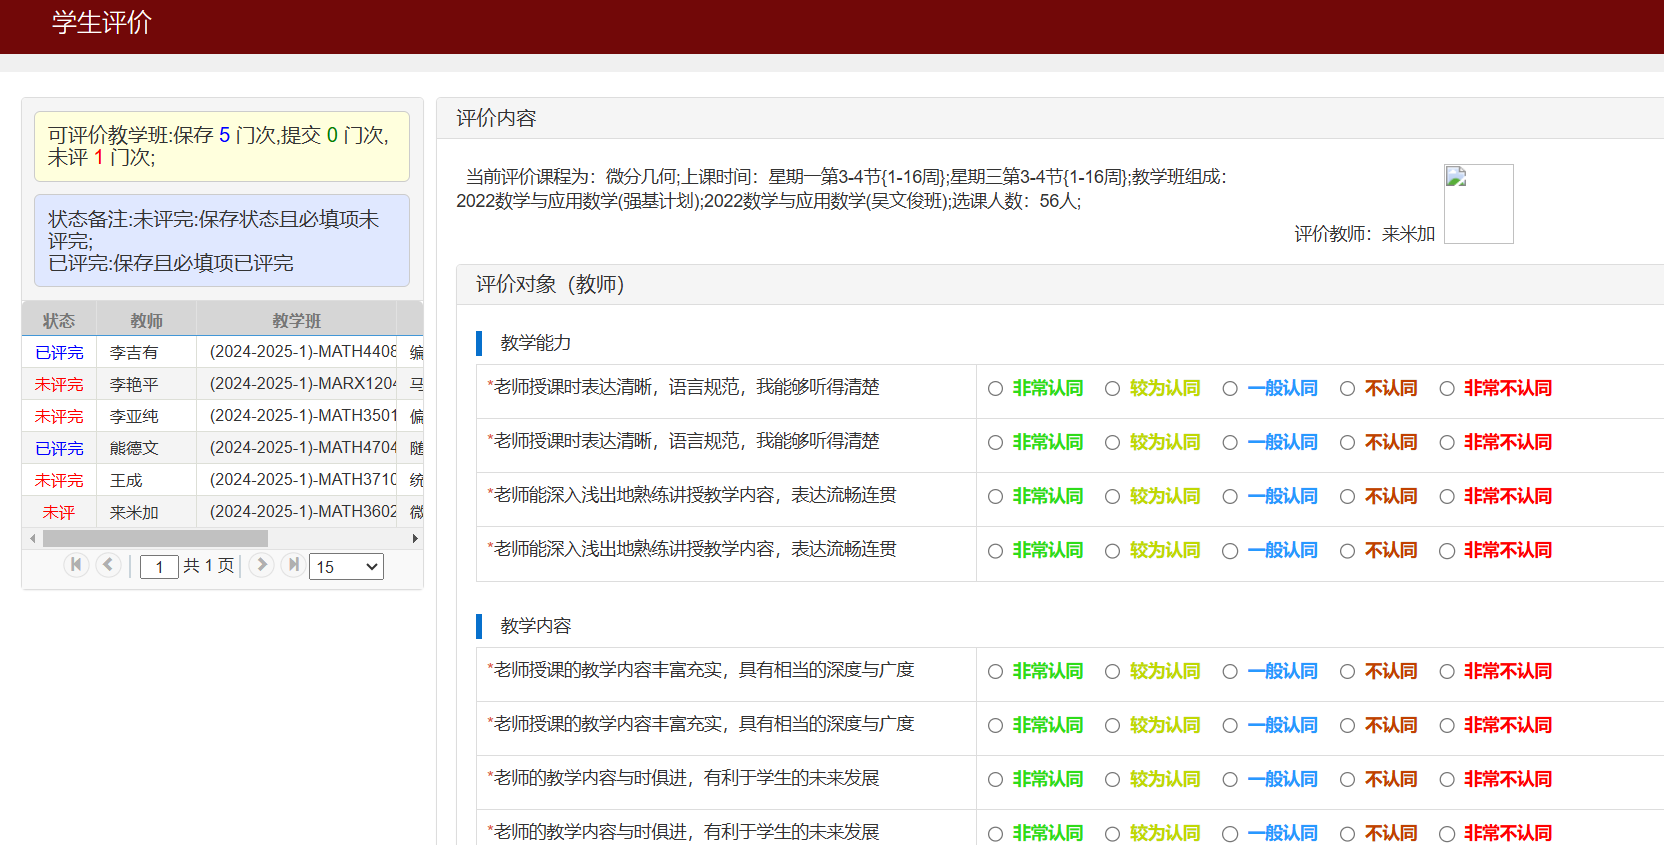The image size is (1664, 845).
Task: Go to first page of teacher list
Action: pos(76,565)
